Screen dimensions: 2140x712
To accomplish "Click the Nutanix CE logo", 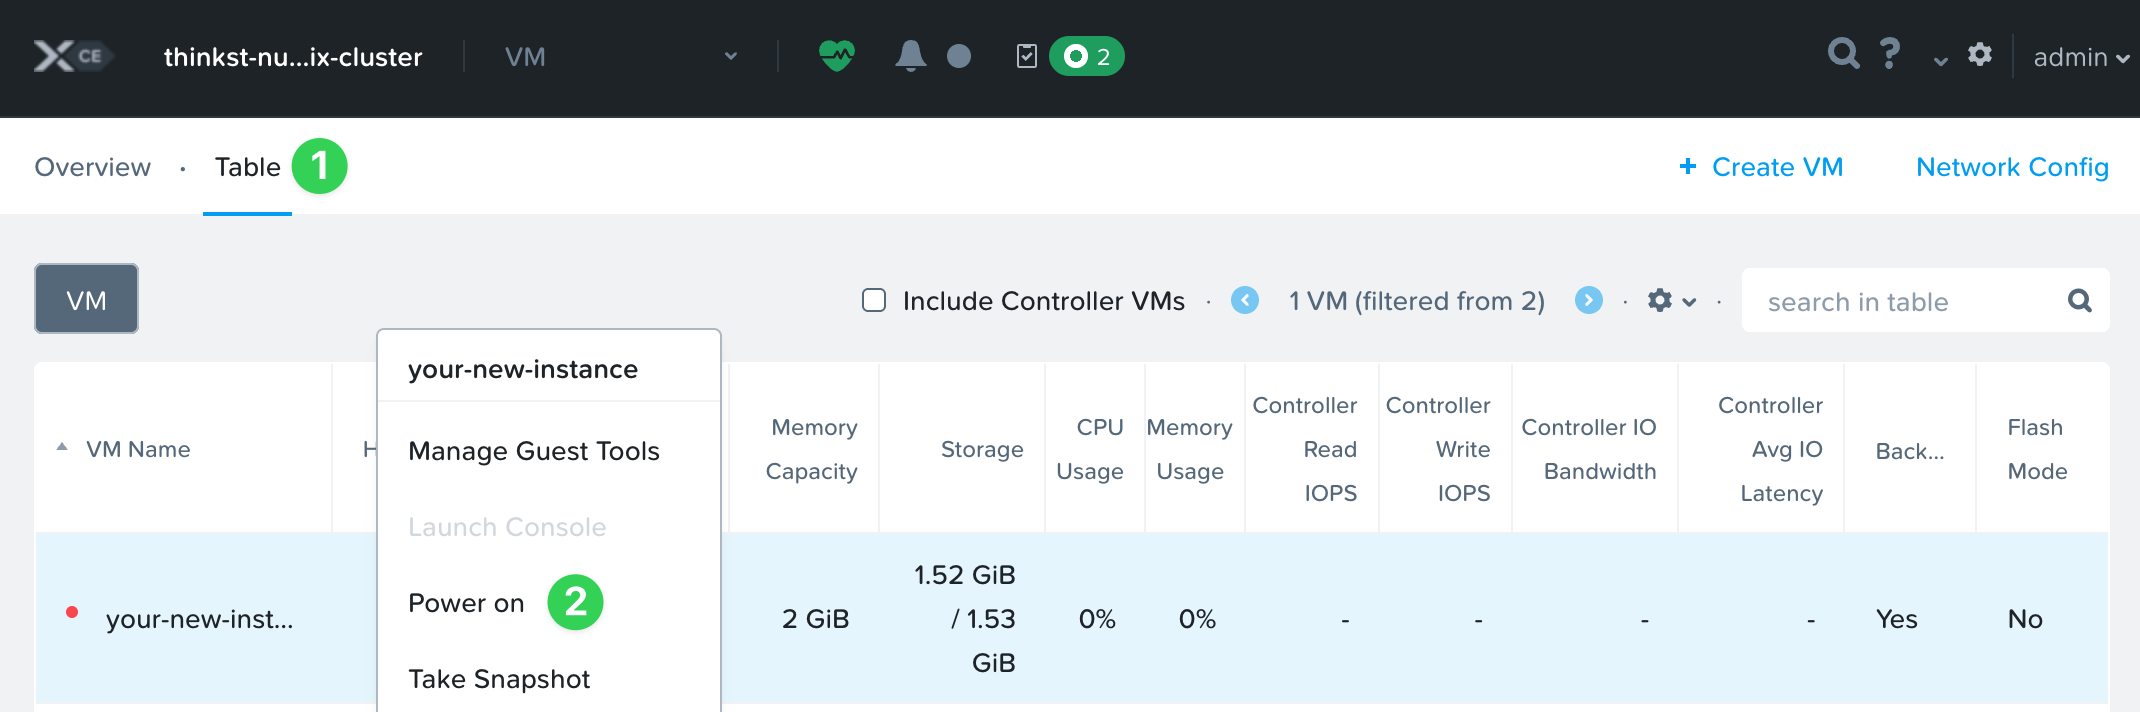I will click(70, 56).
